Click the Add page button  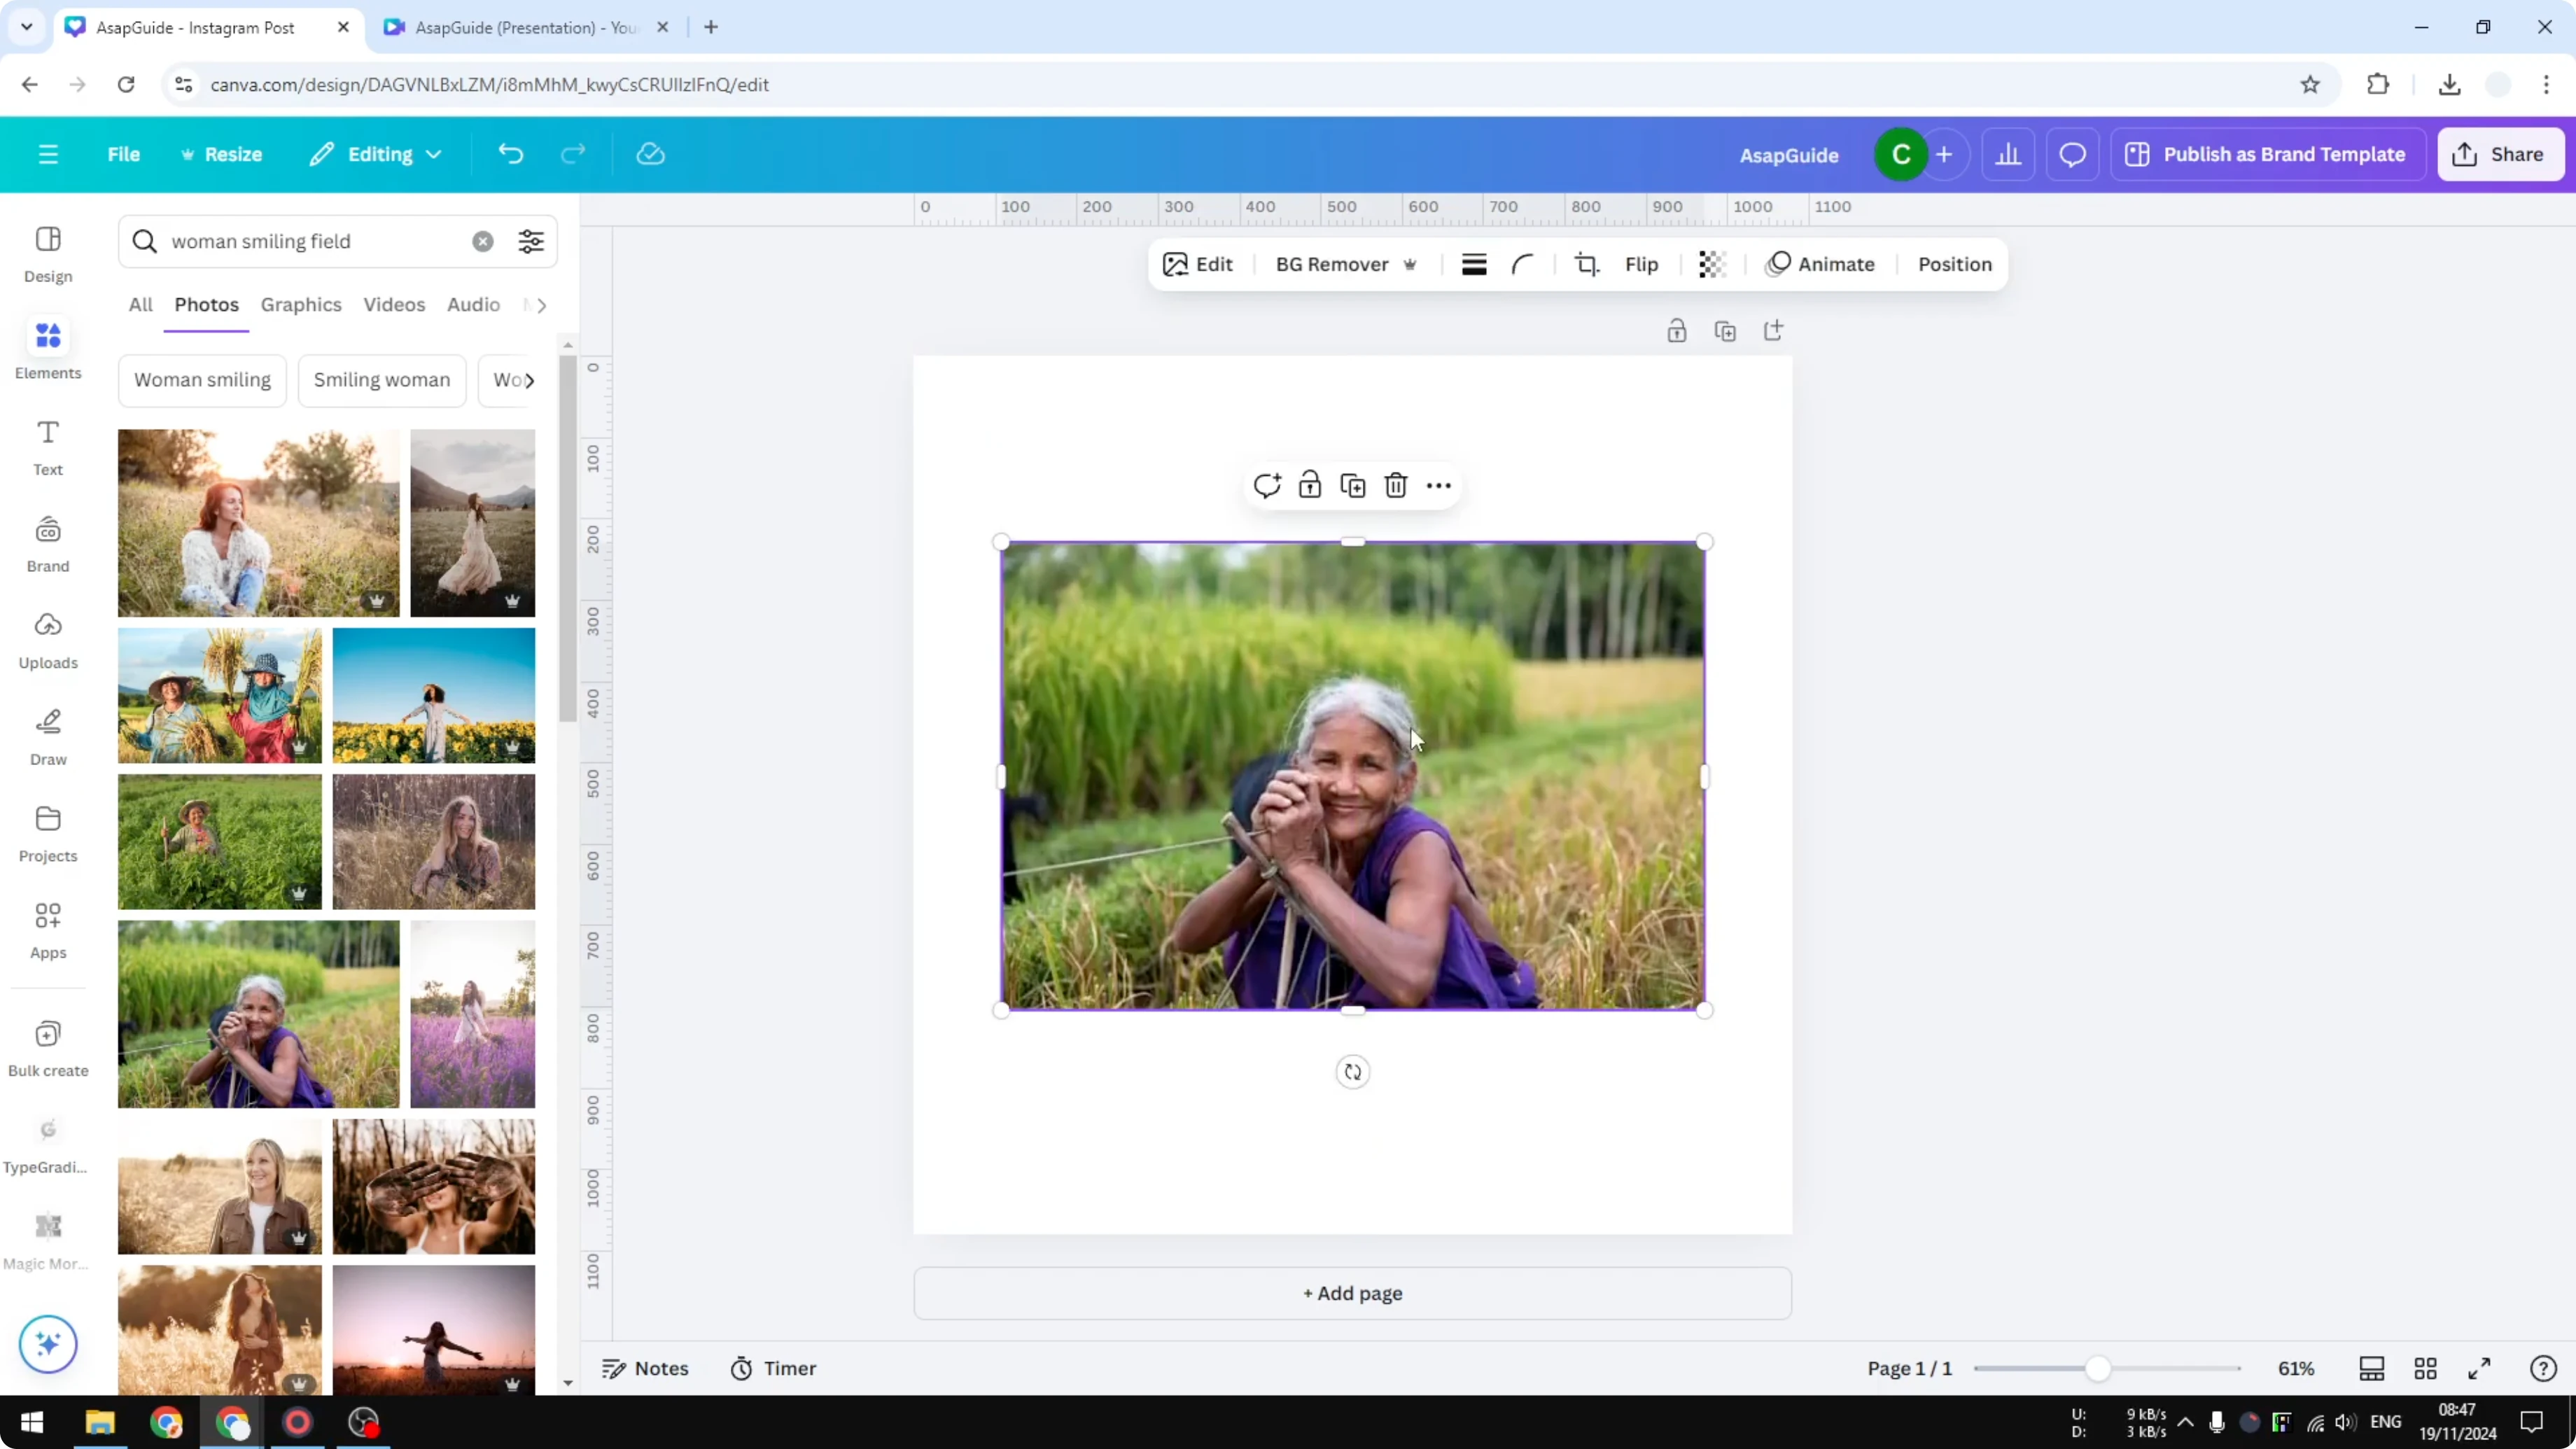tap(1352, 1293)
